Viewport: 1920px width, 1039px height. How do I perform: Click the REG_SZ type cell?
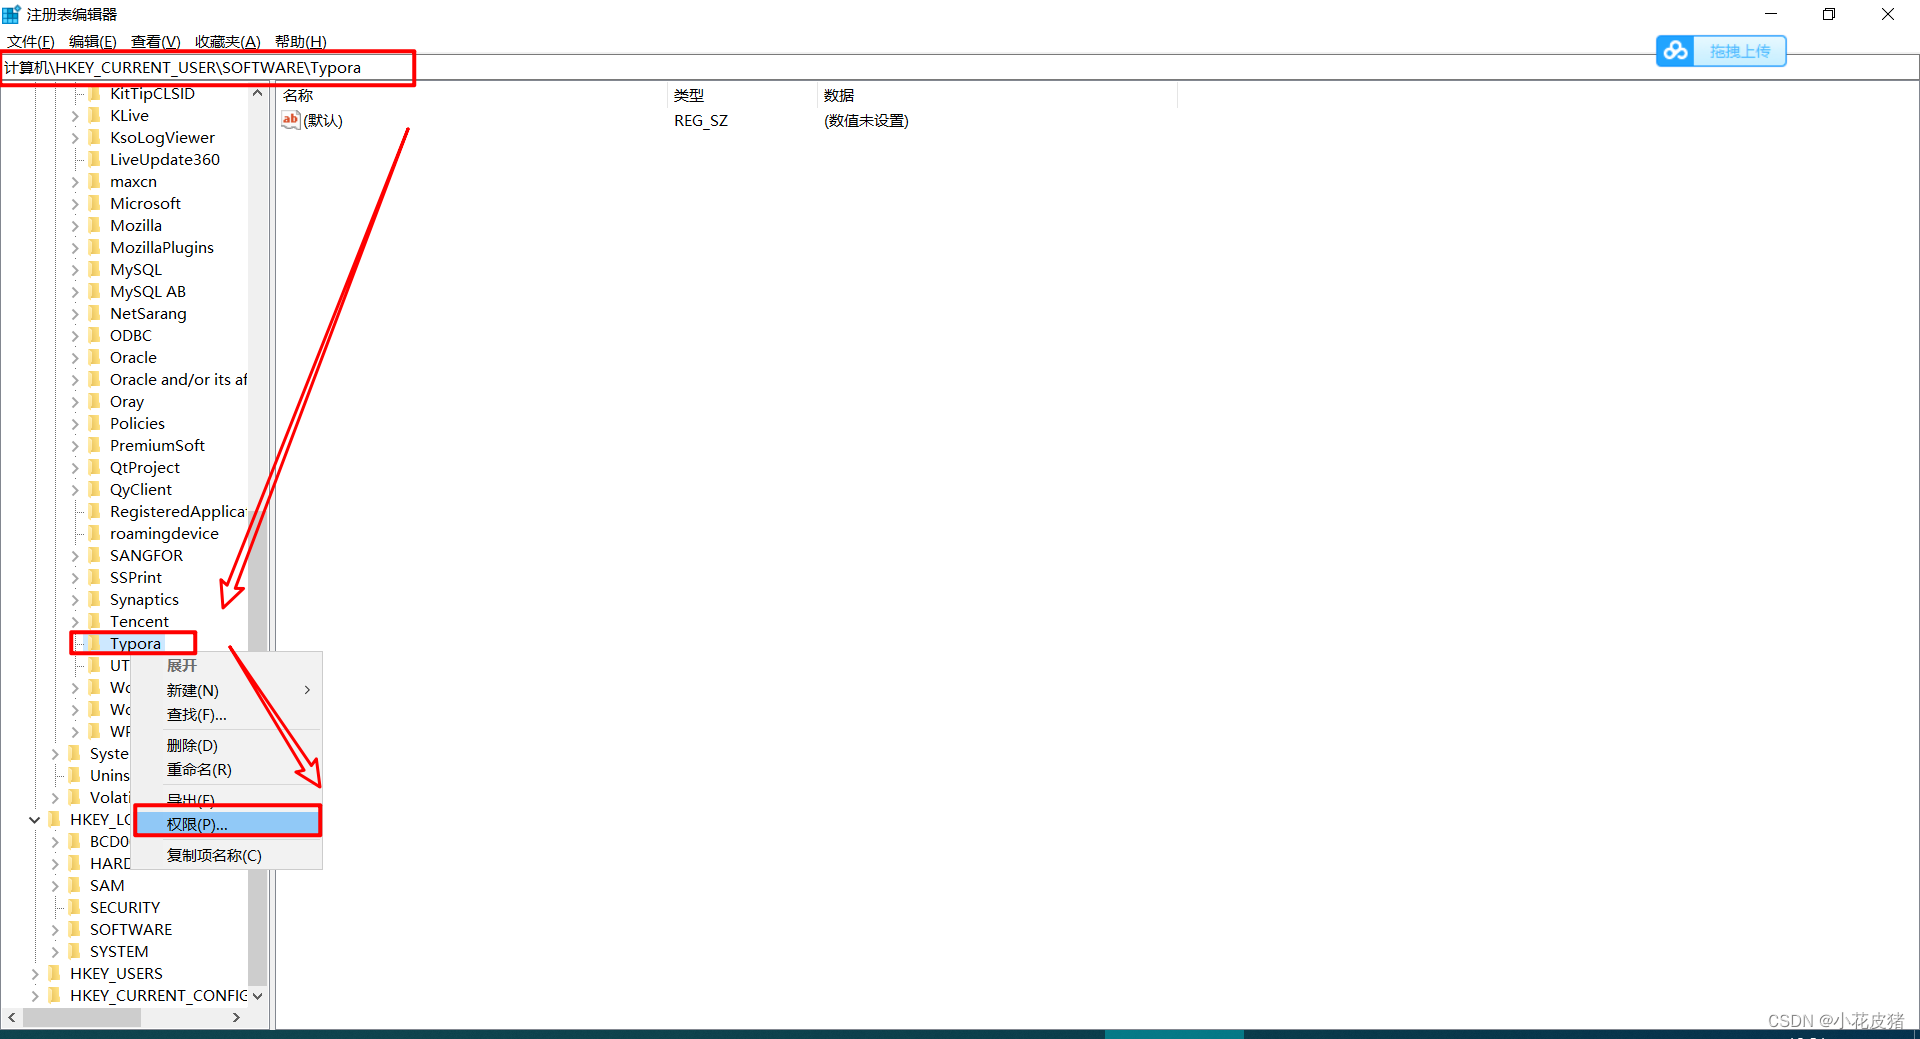tap(701, 120)
